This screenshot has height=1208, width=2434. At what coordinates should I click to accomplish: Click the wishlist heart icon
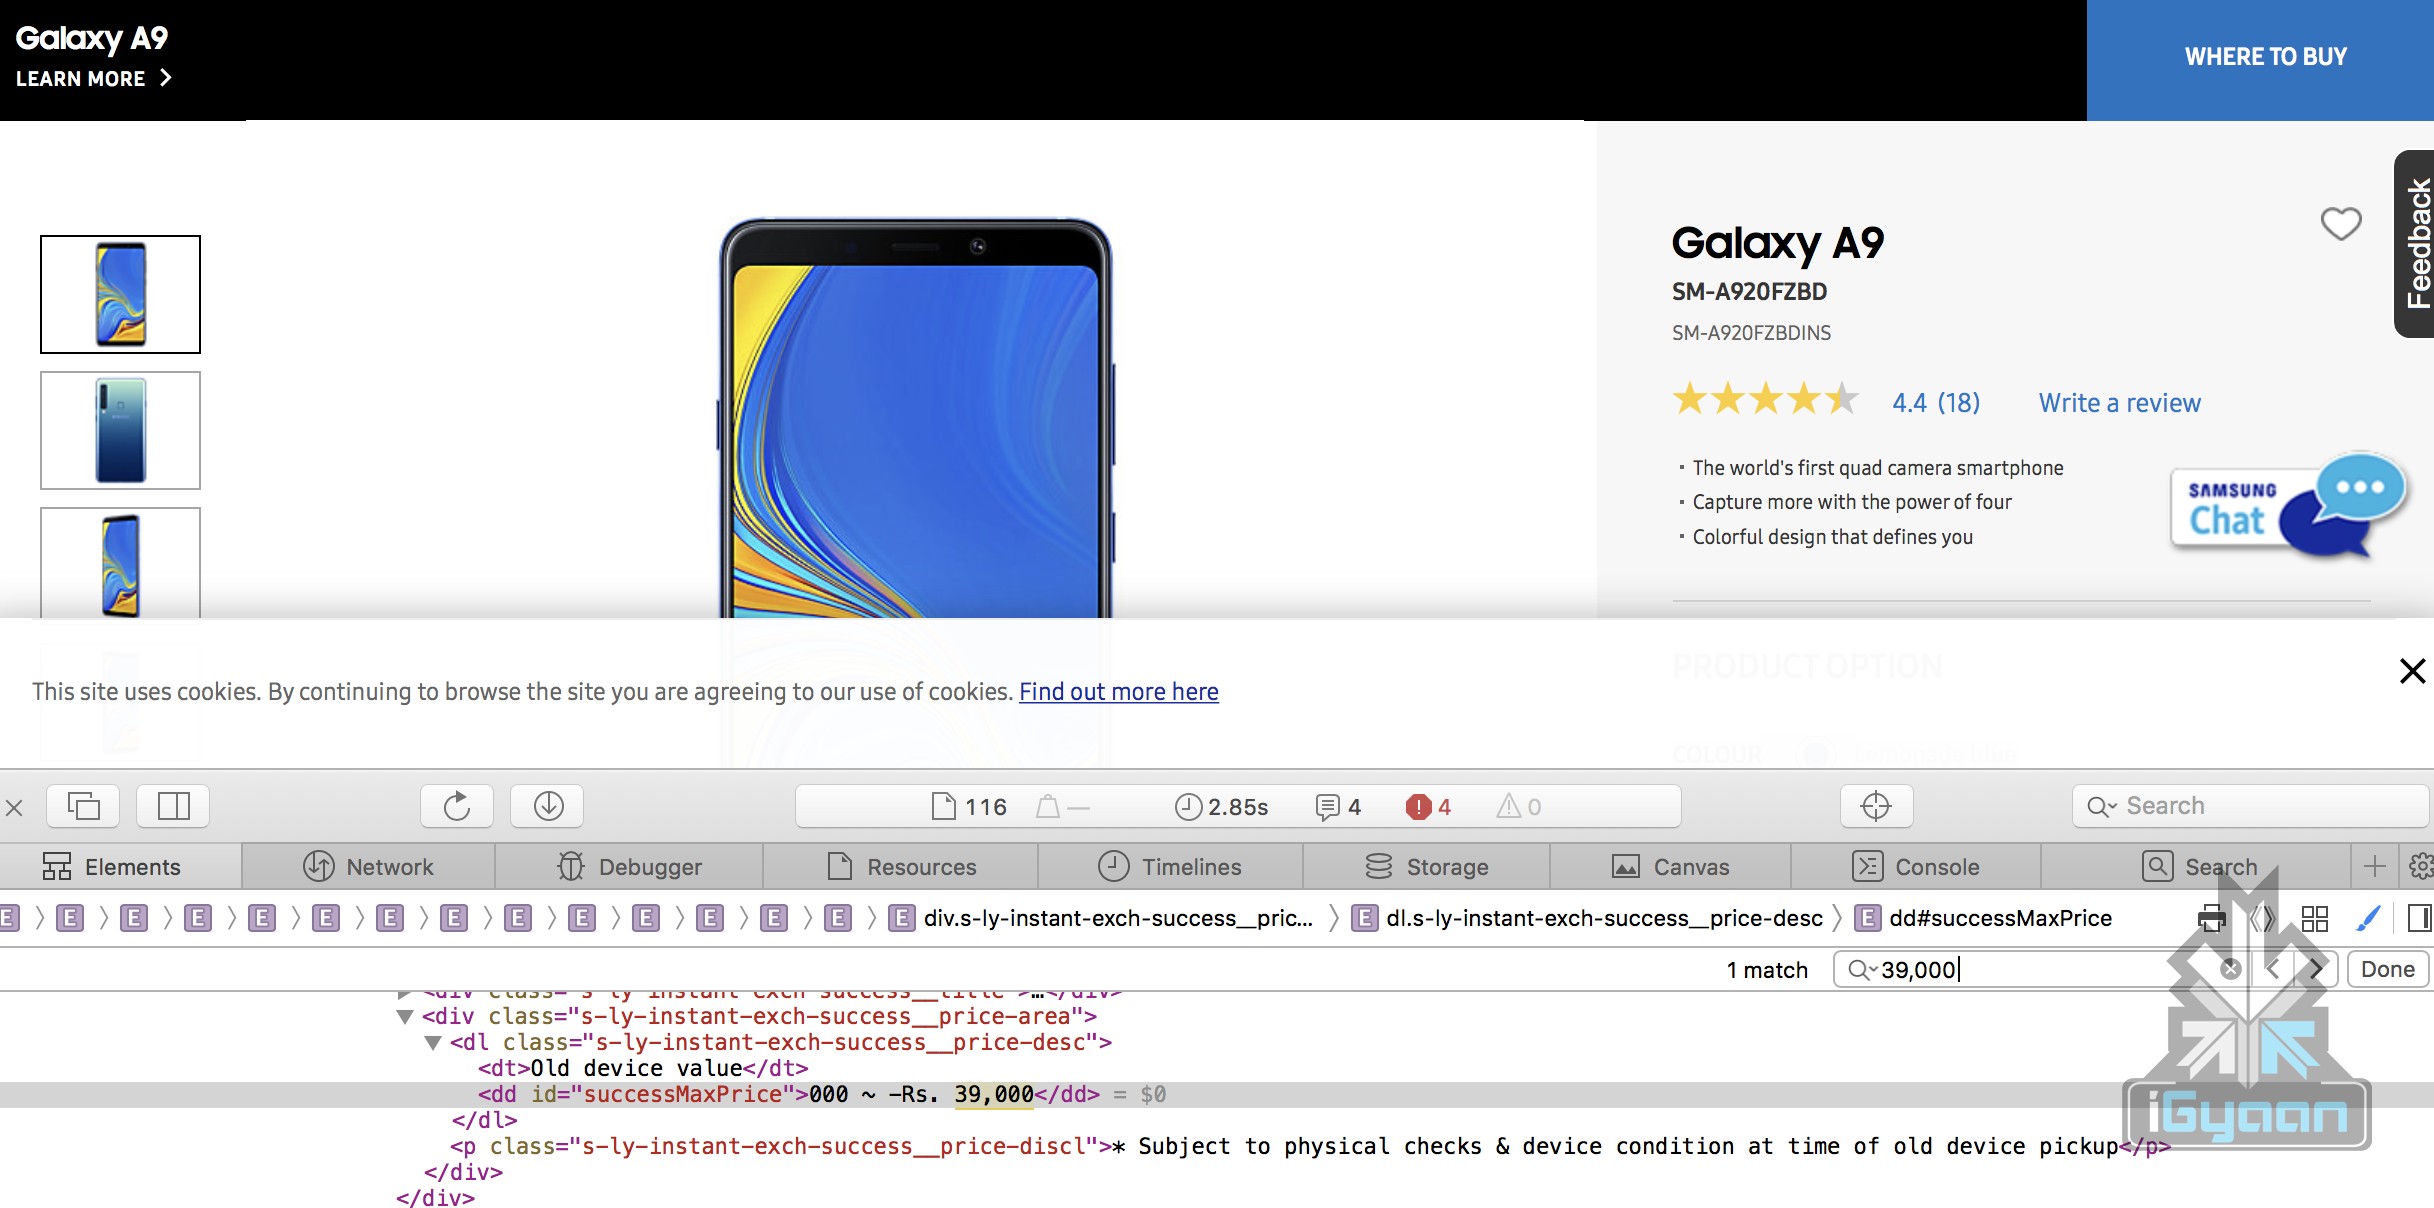(x=2340, y=223)
